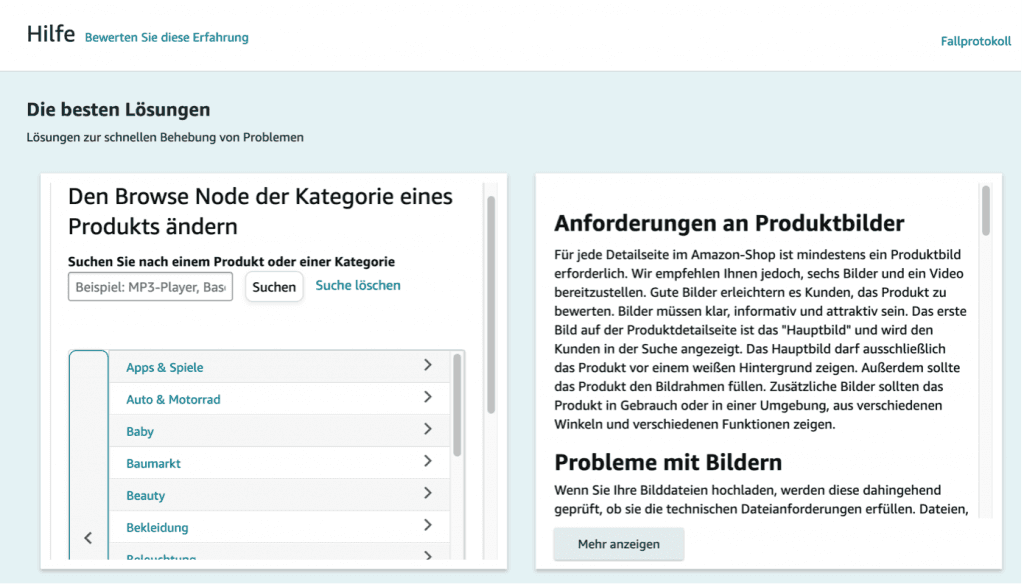
Task: Select the Apps & Spiele category
Action: click(165, 368)
